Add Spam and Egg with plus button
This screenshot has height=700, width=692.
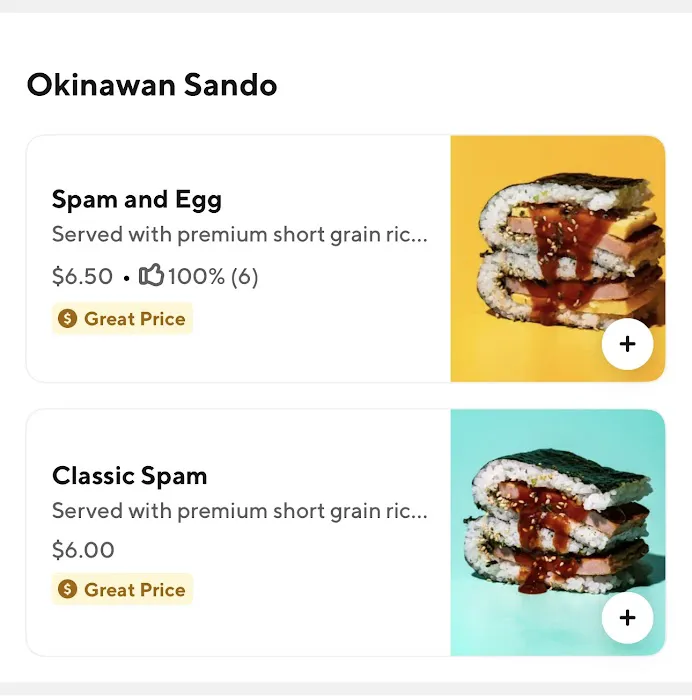pos(627,344)
